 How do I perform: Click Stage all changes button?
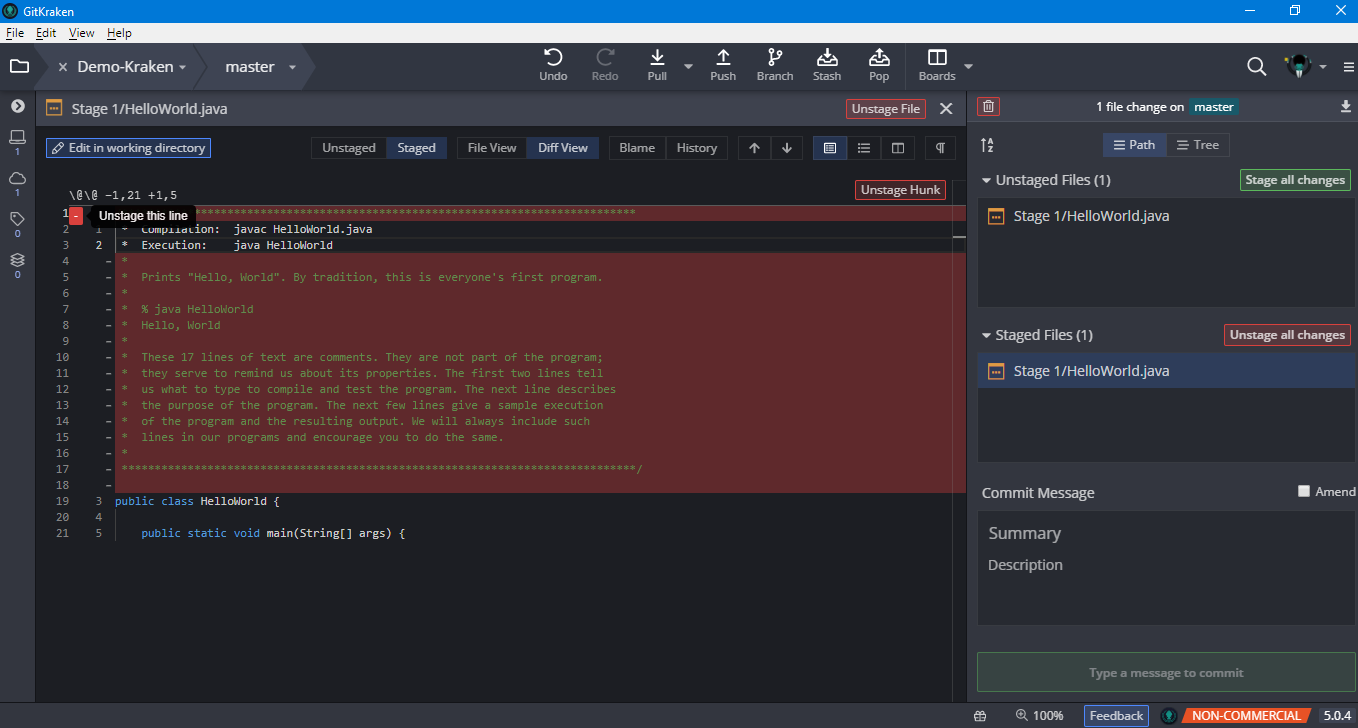pos(1295,180)
